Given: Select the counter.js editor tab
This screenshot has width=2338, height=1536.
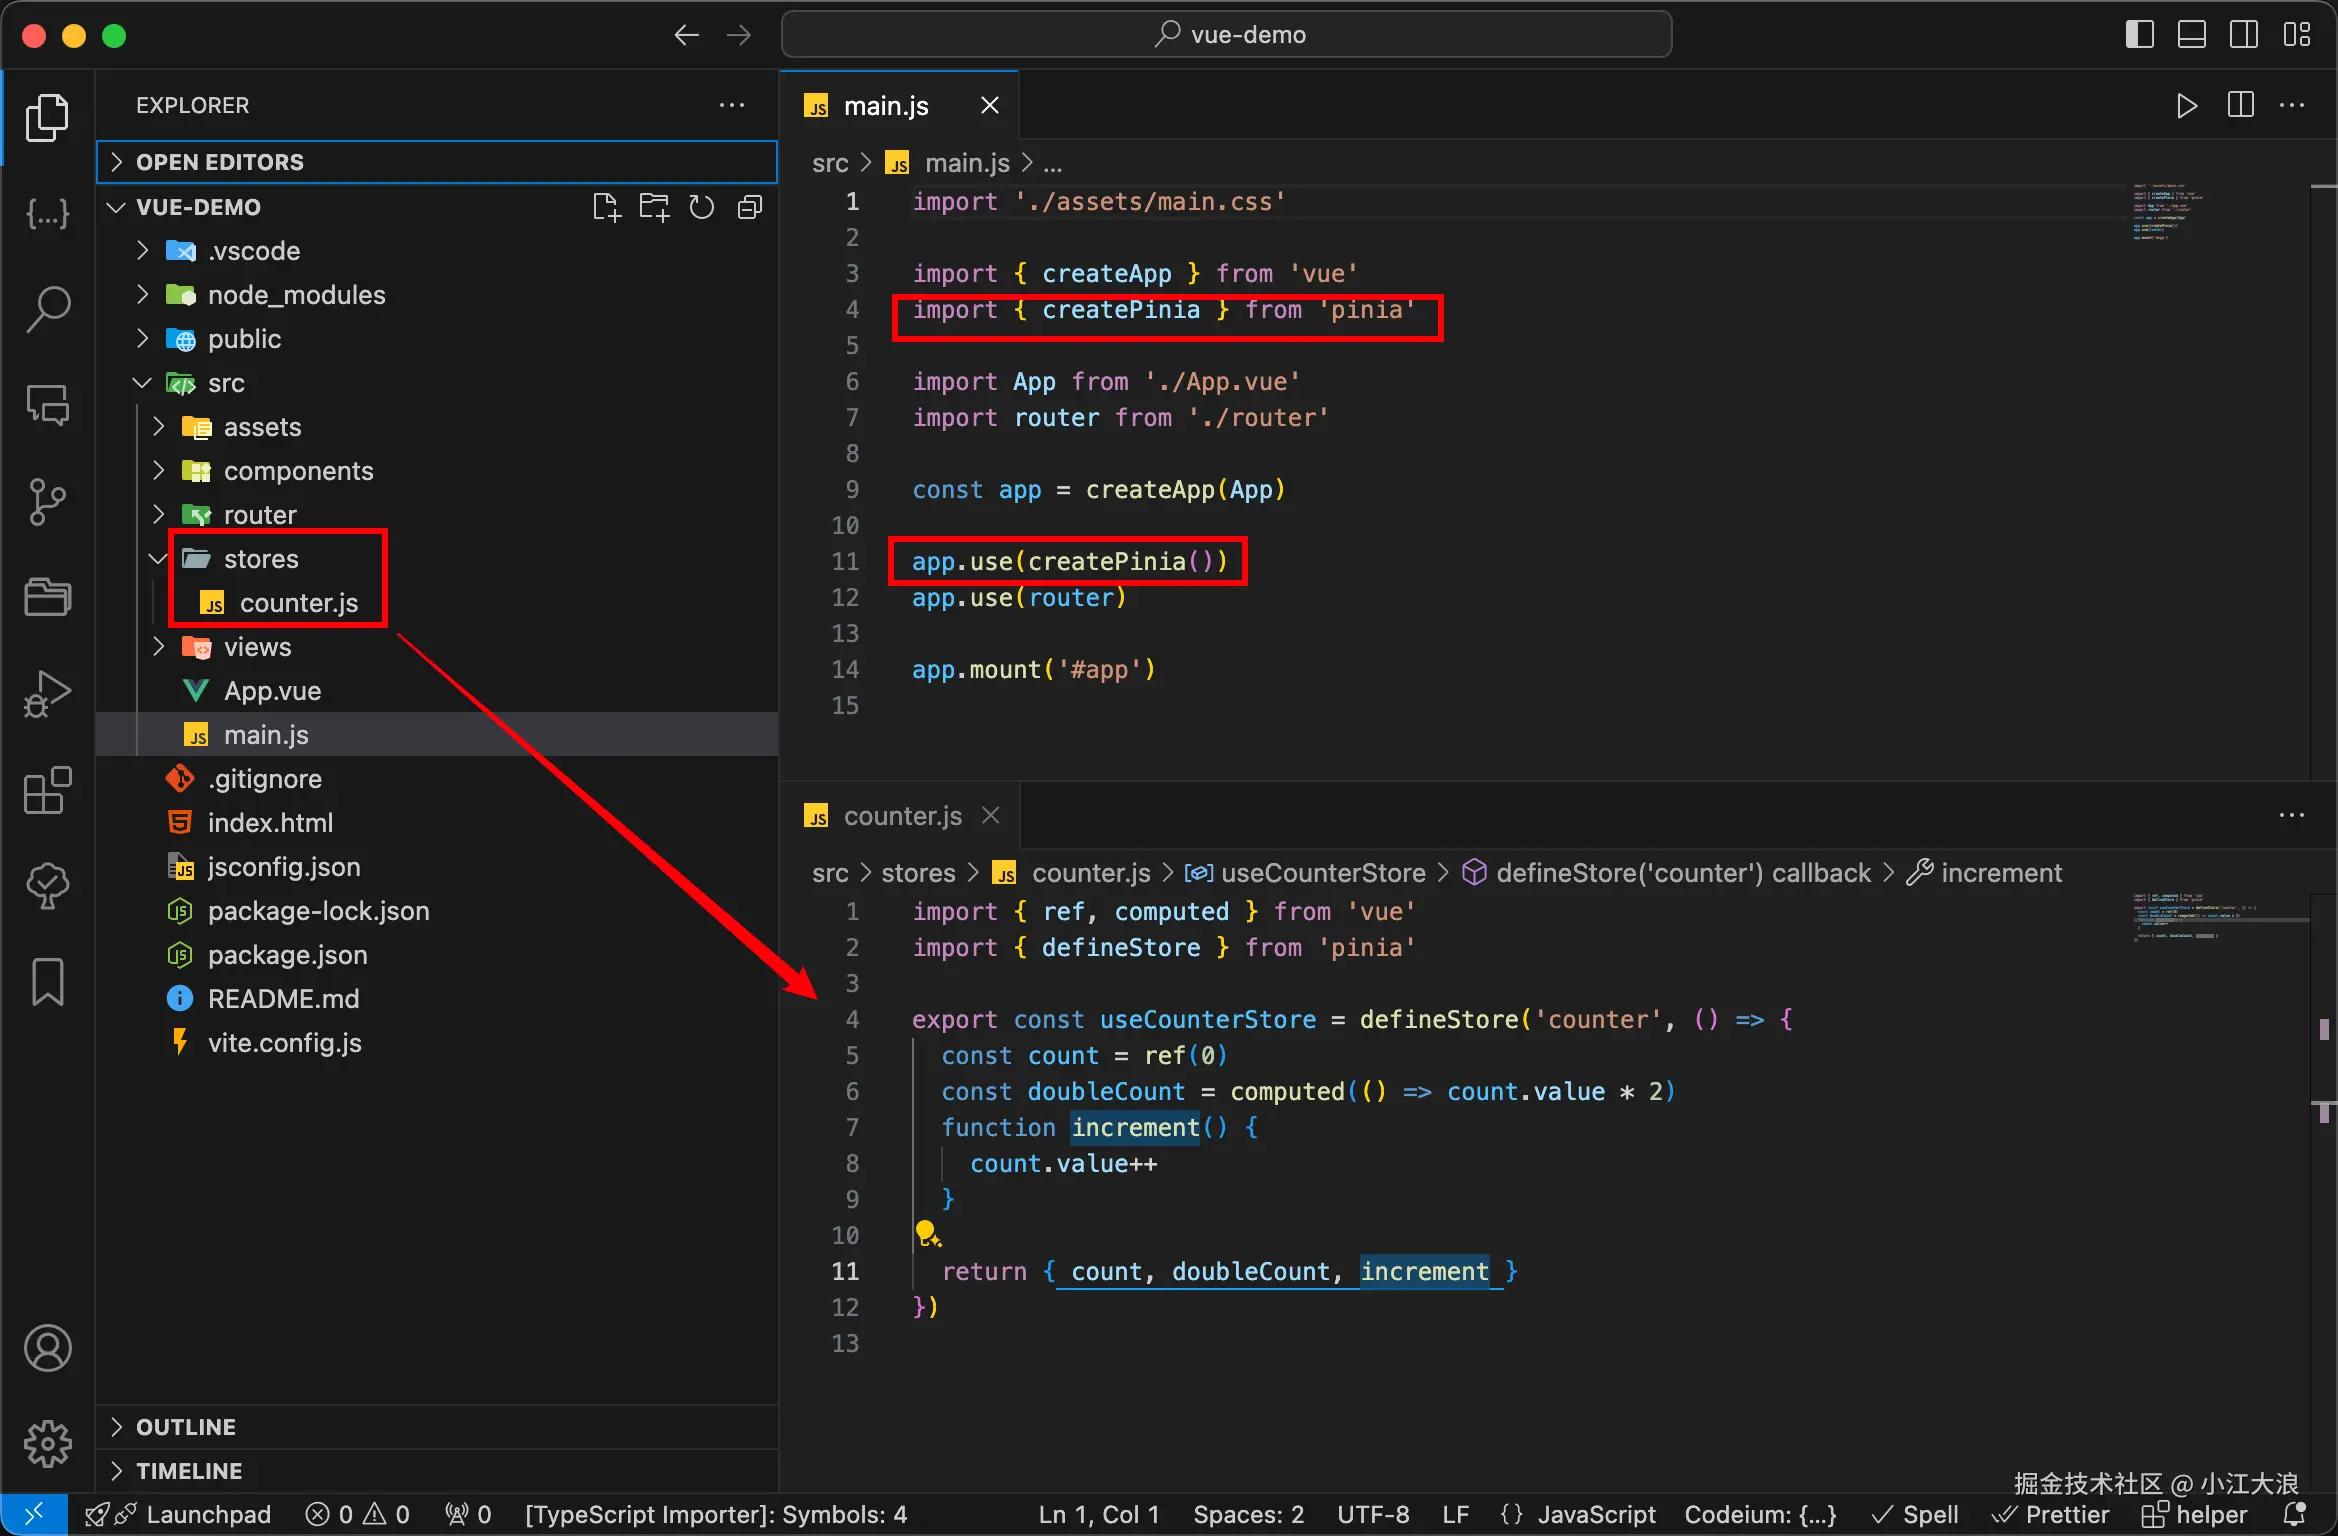Looking at the screenshot, I should tap(901, 816).
